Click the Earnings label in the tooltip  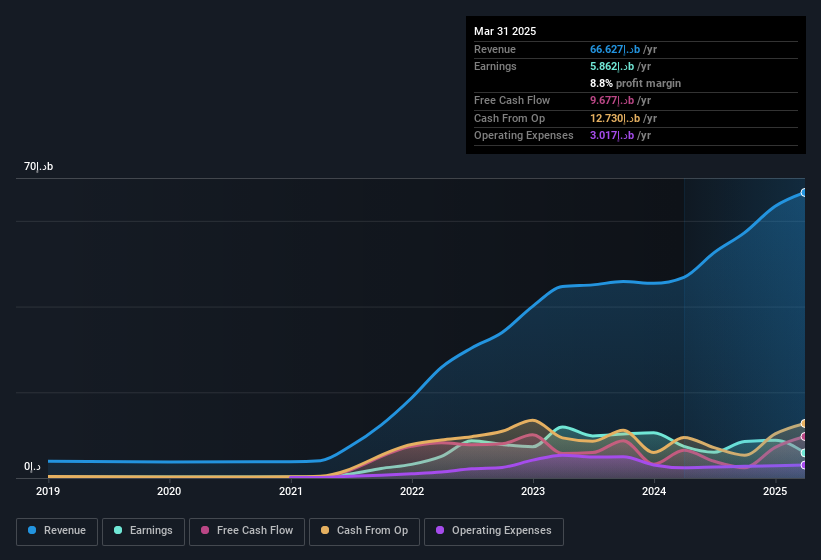point(495,66)
